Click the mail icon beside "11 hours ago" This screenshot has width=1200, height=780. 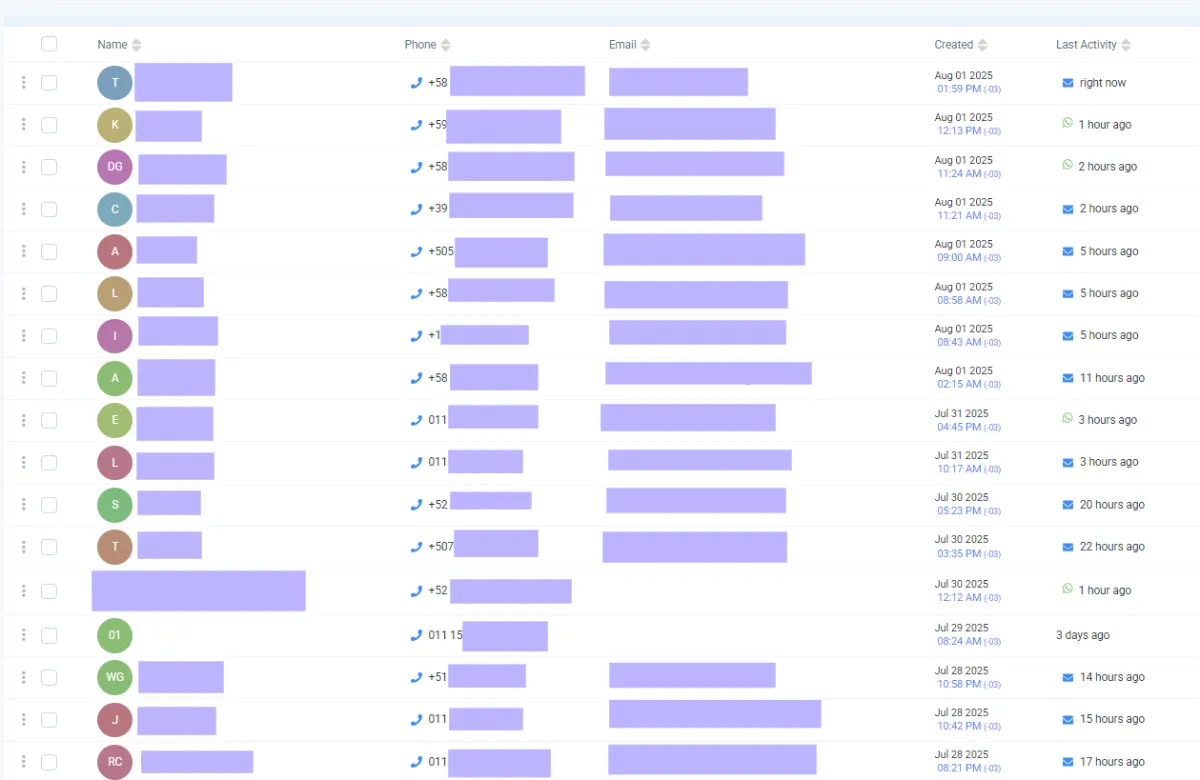[1068, 378]
